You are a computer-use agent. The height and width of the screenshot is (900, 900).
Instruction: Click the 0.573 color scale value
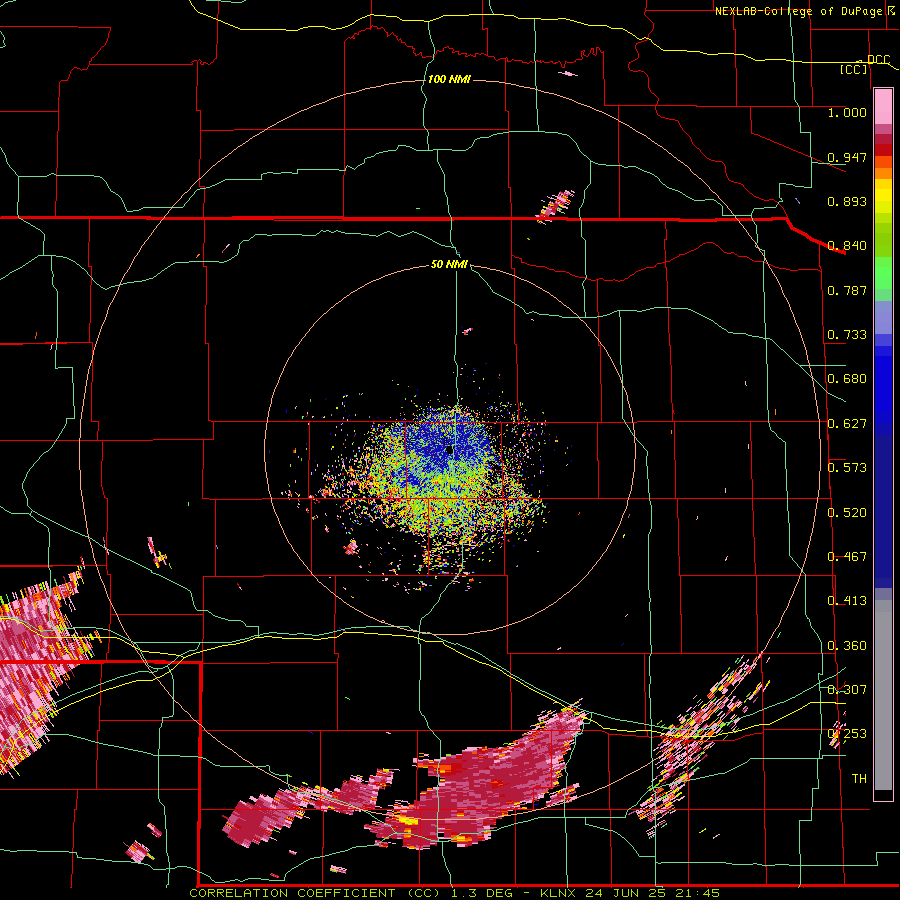pos(847,468)
